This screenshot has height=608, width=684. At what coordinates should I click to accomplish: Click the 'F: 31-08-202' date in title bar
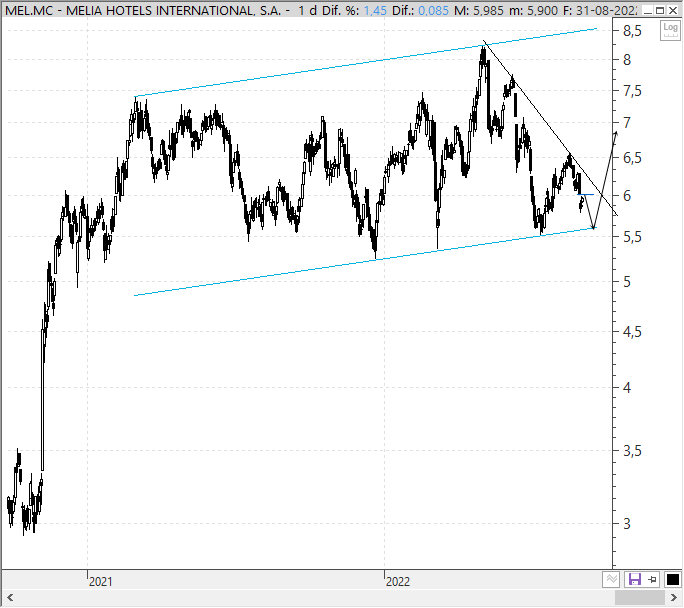point(600,10)
